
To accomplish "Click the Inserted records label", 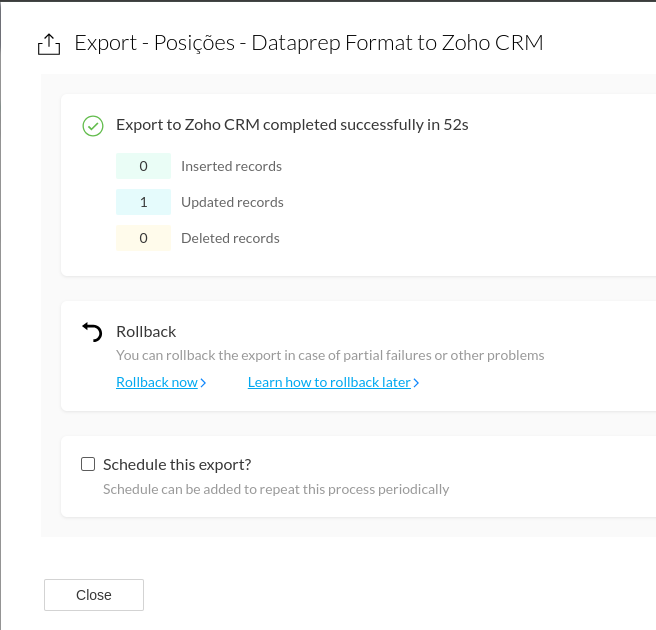I will pyautogui.click(x=231, y=166).
